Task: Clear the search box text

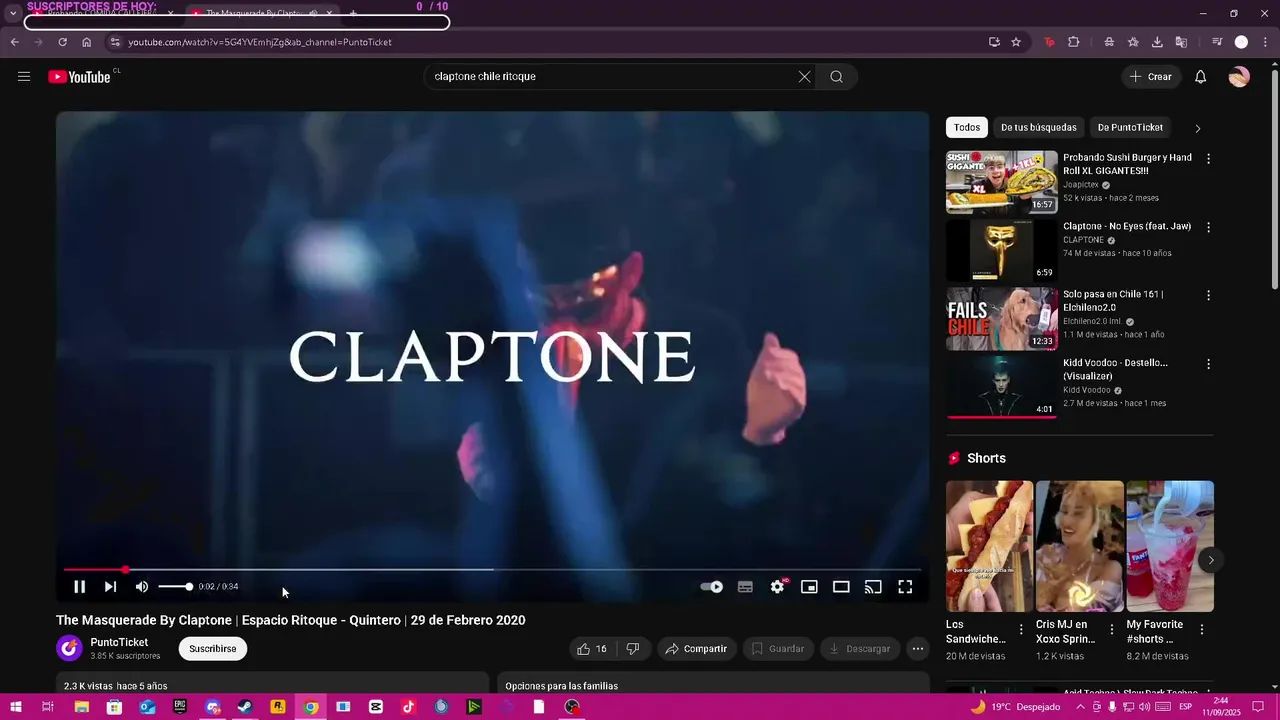Action: coord(804,77)
